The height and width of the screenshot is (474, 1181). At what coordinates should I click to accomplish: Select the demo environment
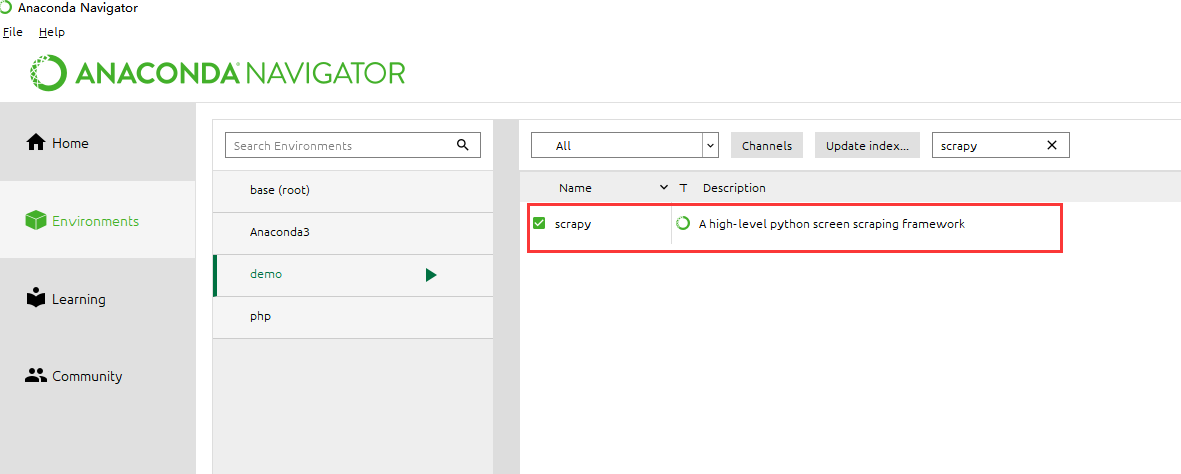pos(353,275)
